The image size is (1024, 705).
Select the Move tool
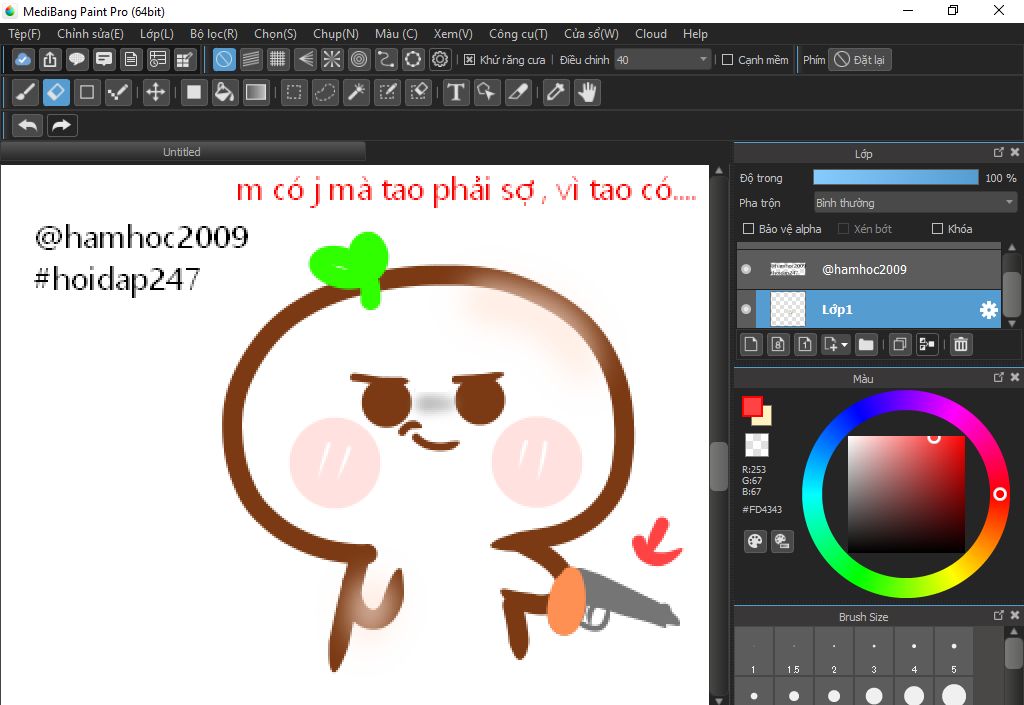155,92
